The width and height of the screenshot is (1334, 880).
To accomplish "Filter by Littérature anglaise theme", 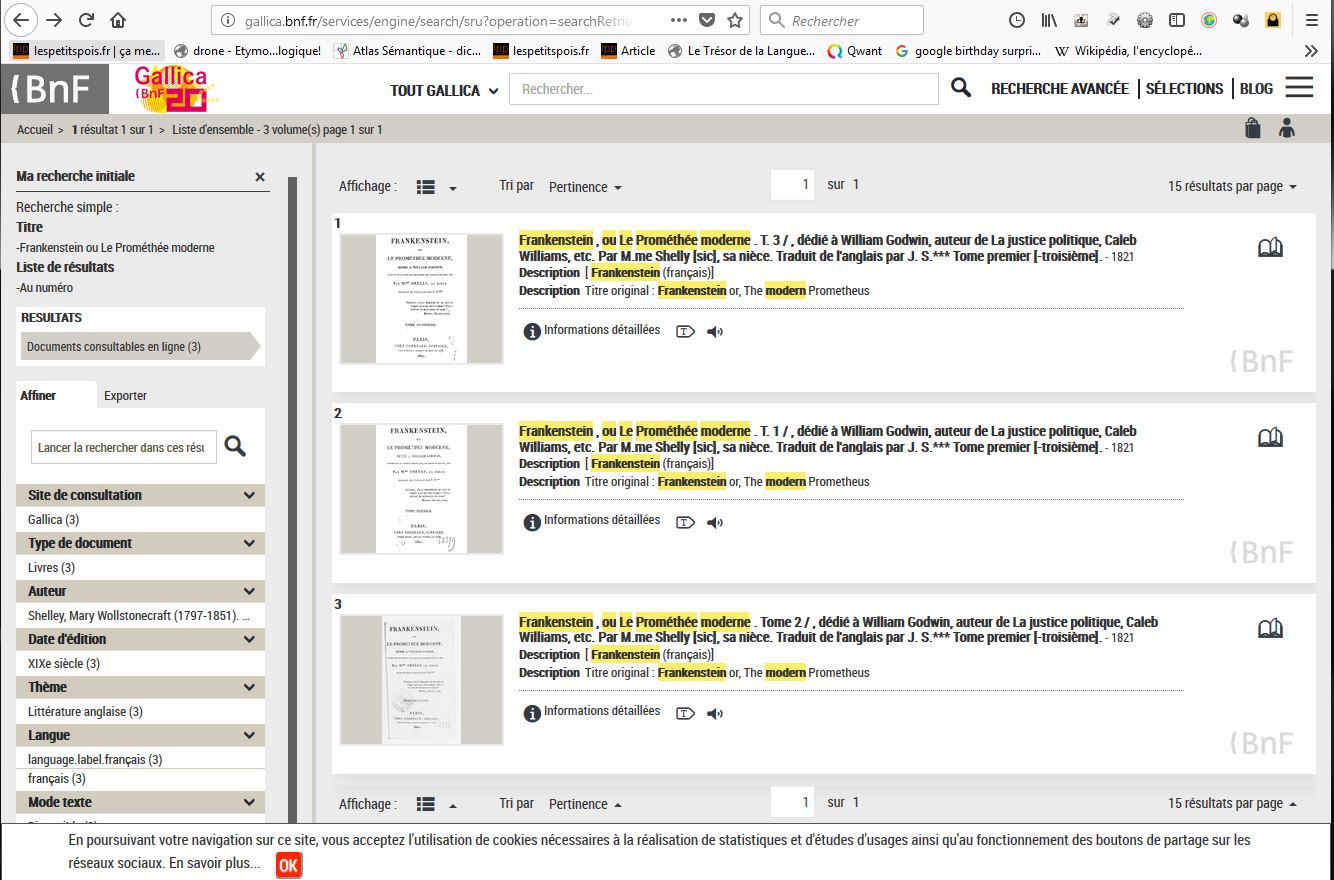I will click(x=85, y=712).
